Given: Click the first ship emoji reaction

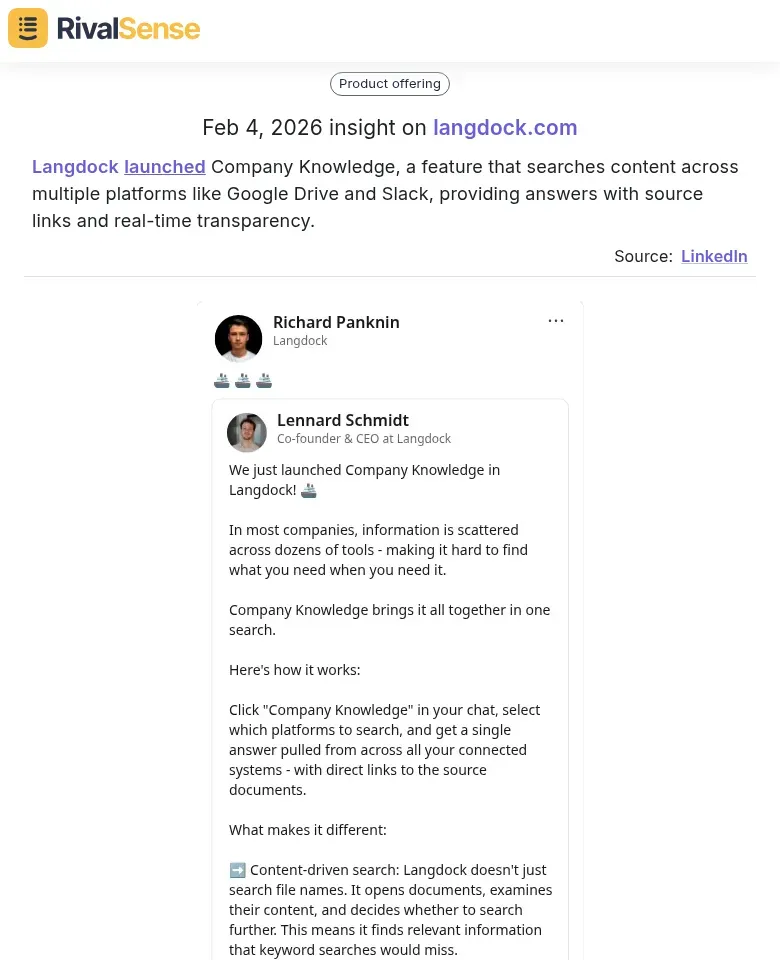Looking at the screenshot, I should 222,380.
